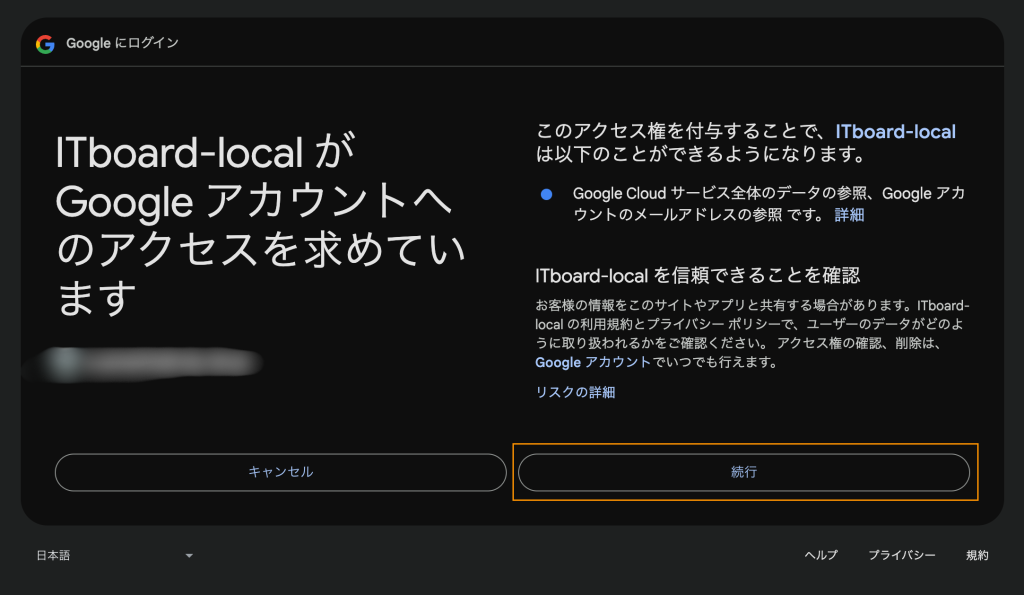Click the 'ITboard-local を信頼できることを確認' heading

(x=697, y=275)
